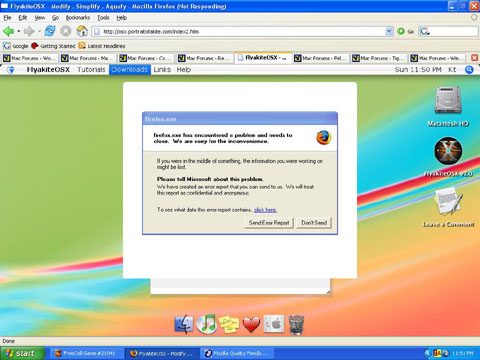Open the Latest Headlines feed bookmark
Screen dimensions: 480x360
pos(102,46)
